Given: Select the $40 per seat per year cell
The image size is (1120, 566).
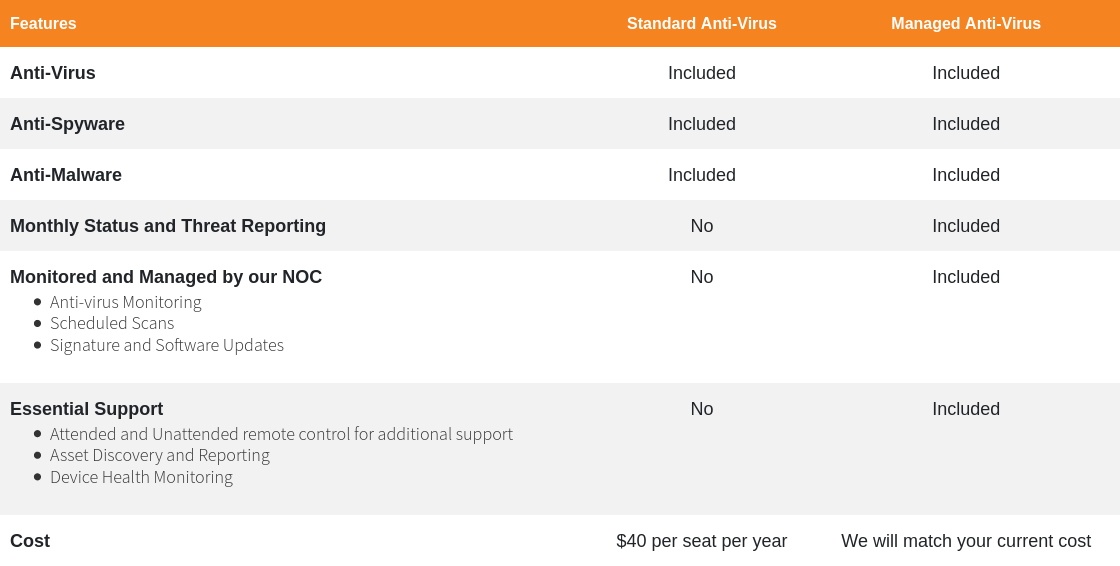Looking at the screenshot, I should pyautogui.click(x=701, y=541).
